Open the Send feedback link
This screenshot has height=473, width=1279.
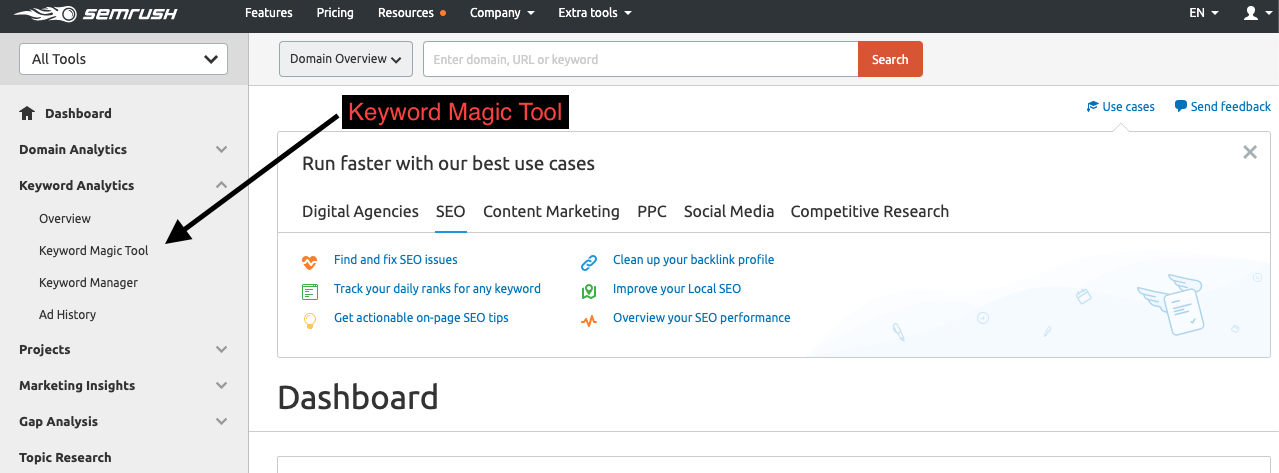[1223, 106]
